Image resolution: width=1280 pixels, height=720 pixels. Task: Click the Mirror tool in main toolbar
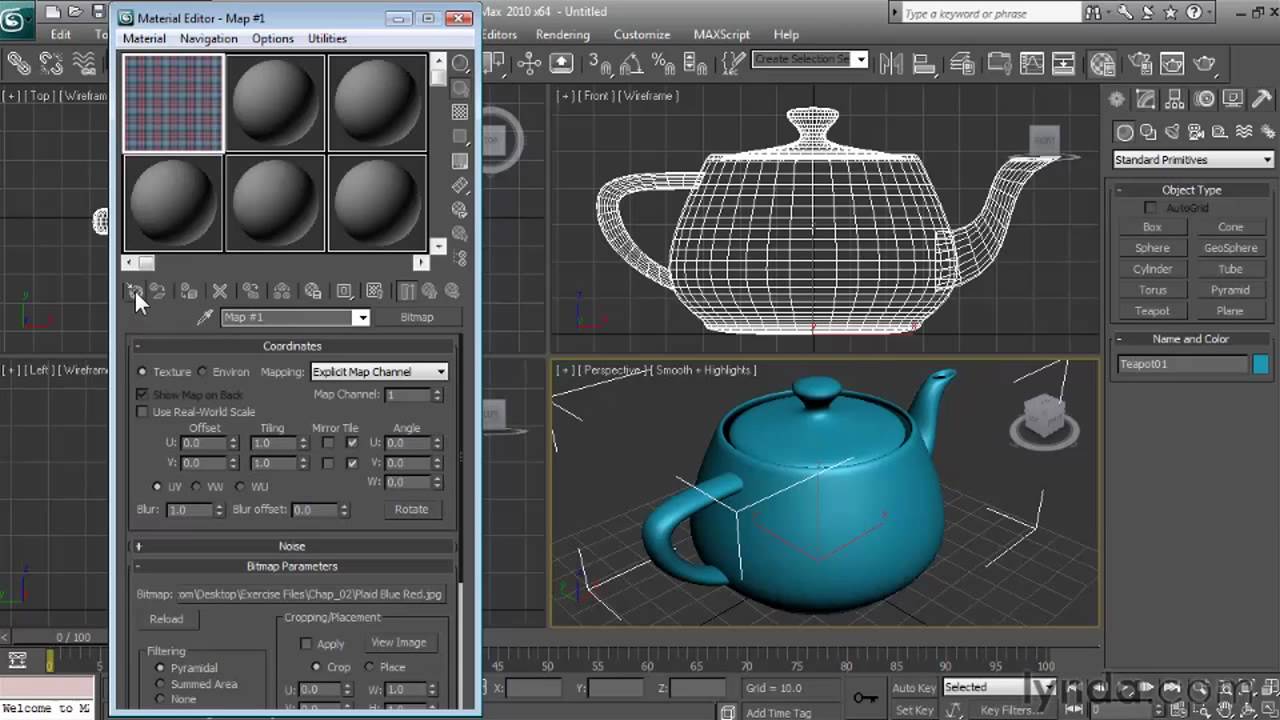tap(891, 64)
